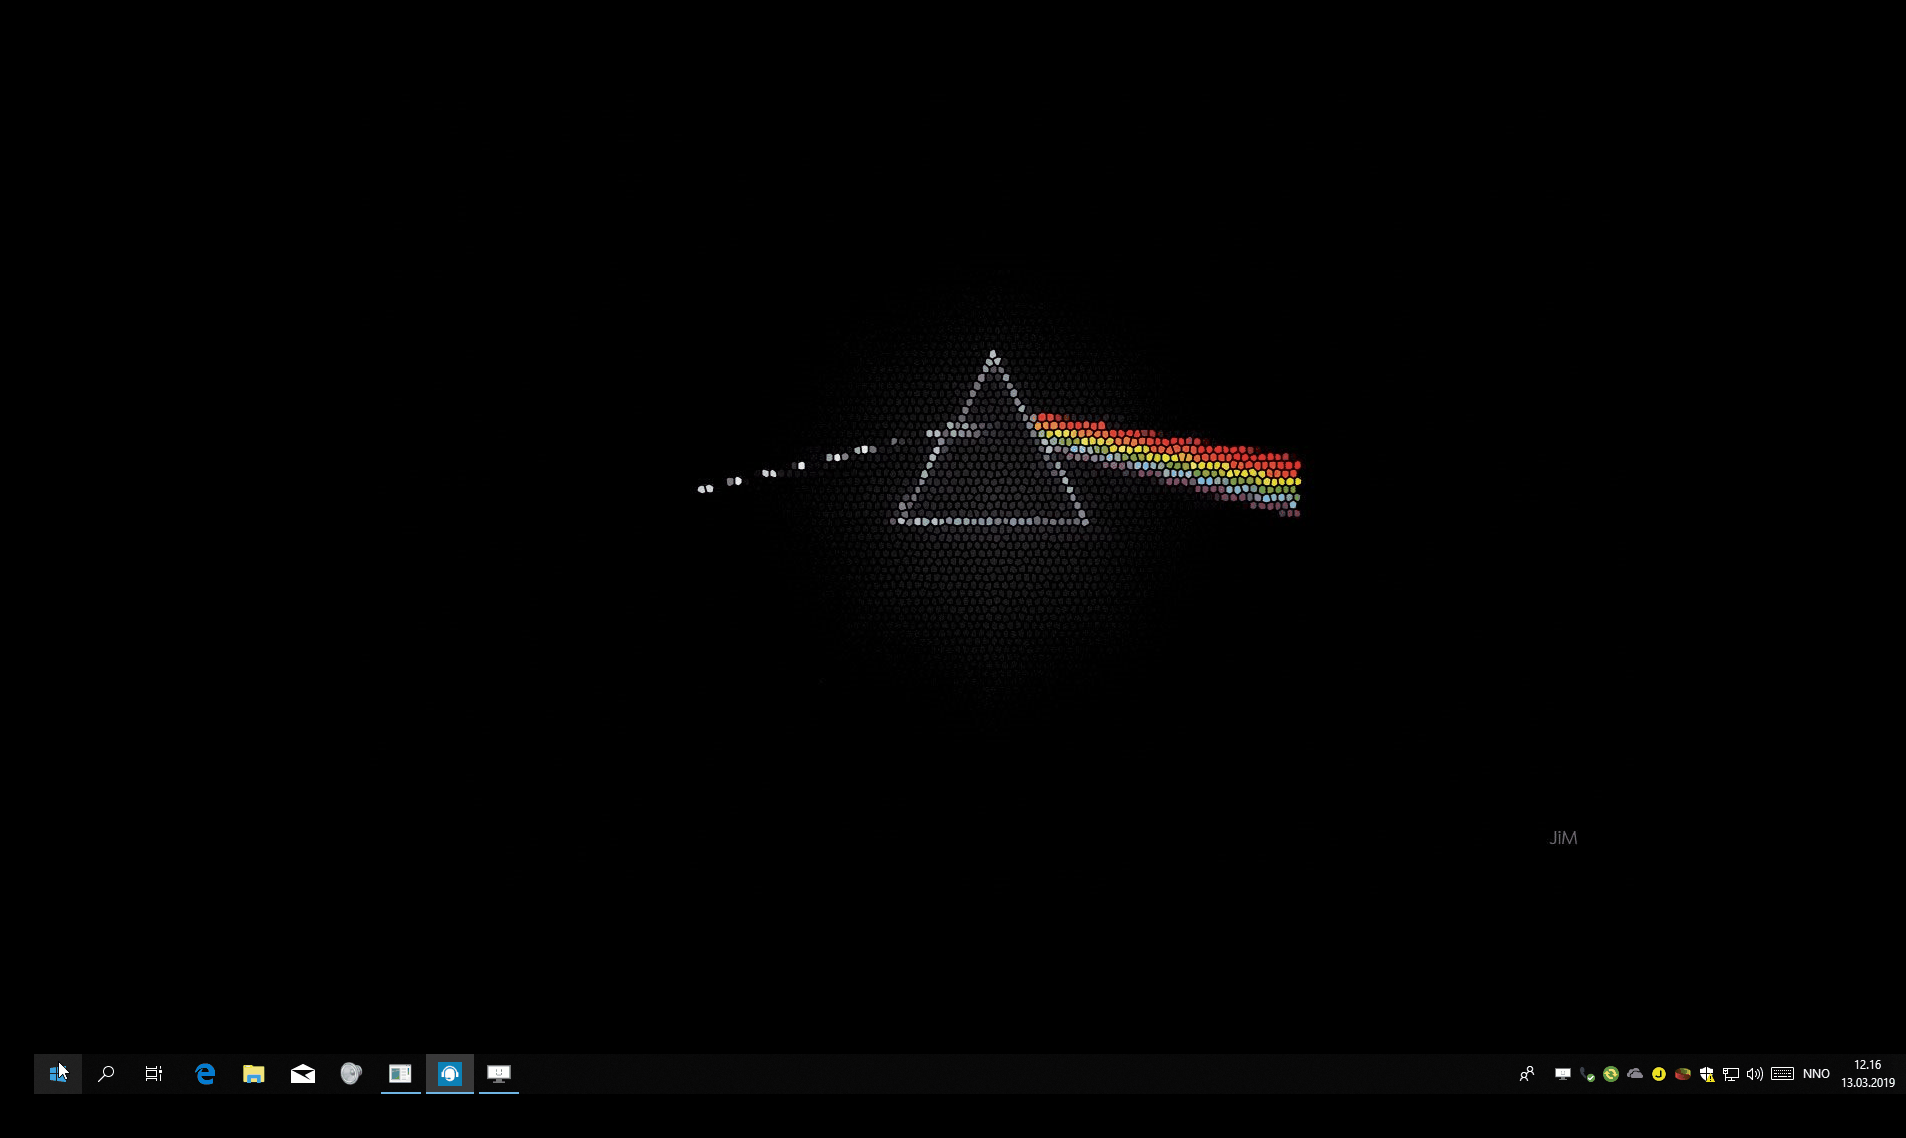
Task: Click the yellow circular J tray icon
Action: point(1659,1074)
